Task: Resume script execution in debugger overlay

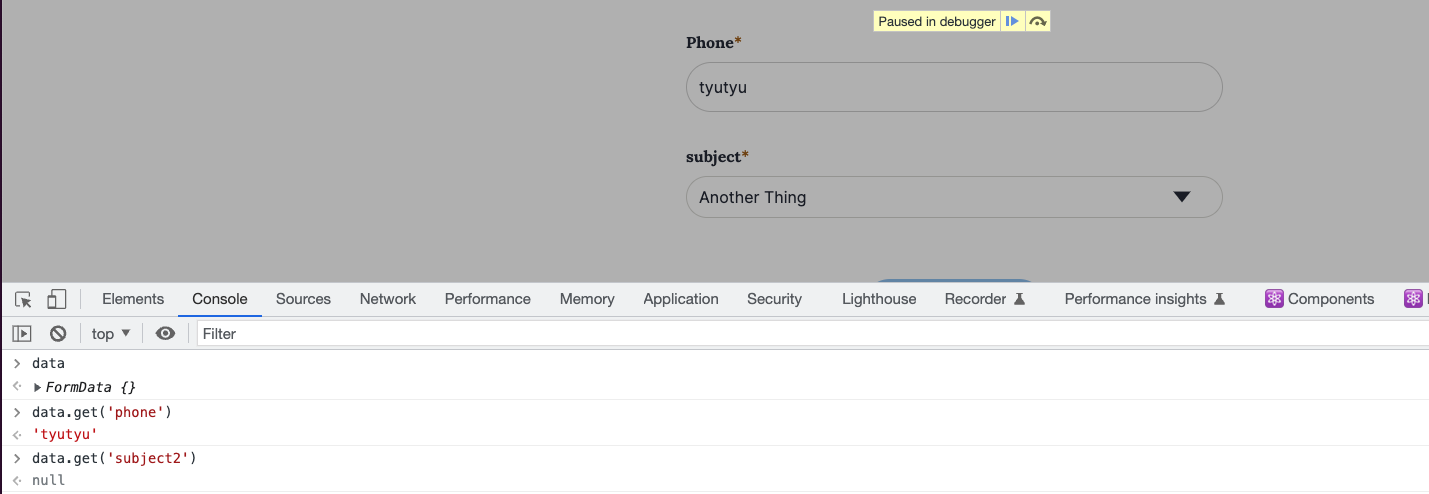Action: (x=1013, y=21)
